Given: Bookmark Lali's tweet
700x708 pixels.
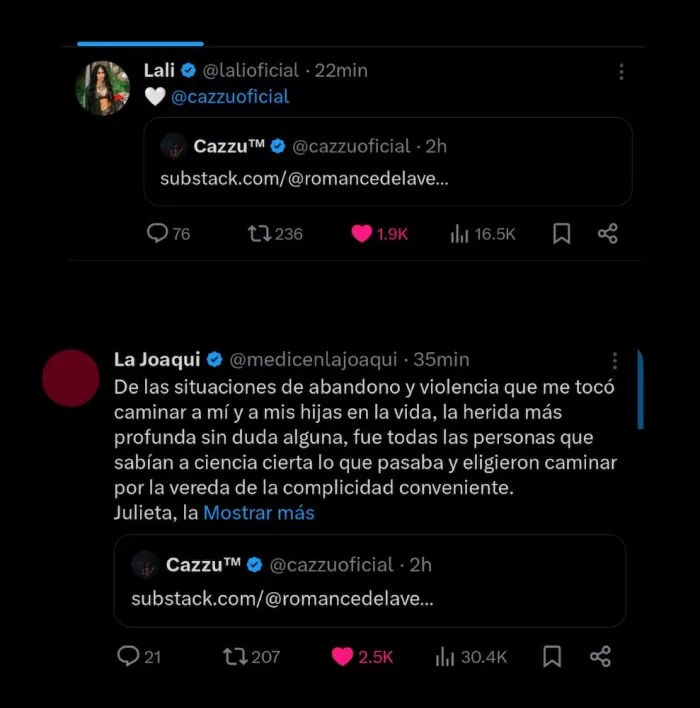Looking at the screenshot, I should point(562,234).
